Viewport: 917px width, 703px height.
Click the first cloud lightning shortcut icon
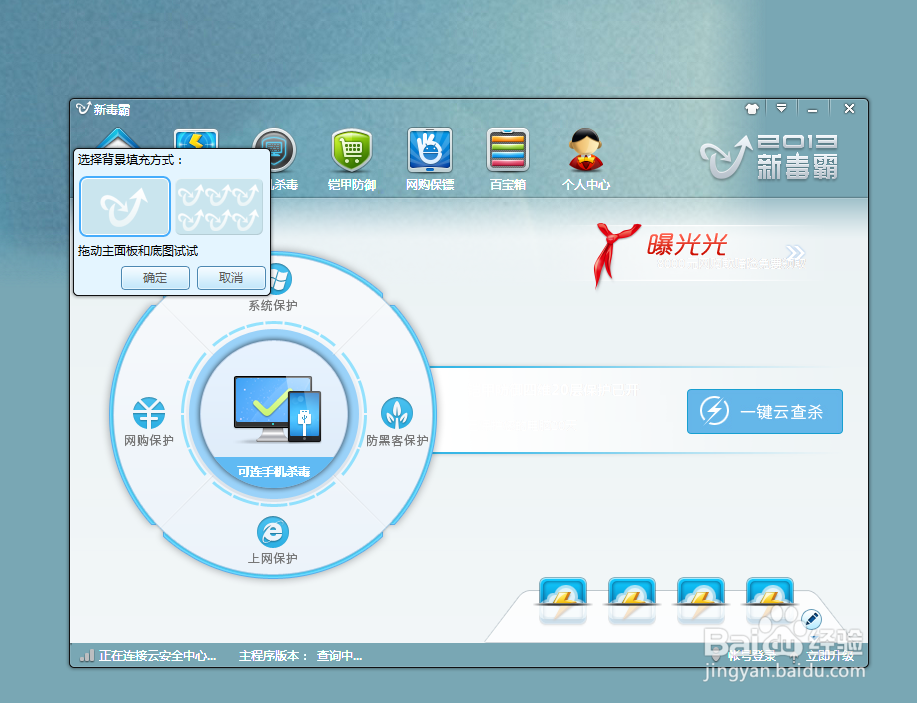click(x=563, y=599)
